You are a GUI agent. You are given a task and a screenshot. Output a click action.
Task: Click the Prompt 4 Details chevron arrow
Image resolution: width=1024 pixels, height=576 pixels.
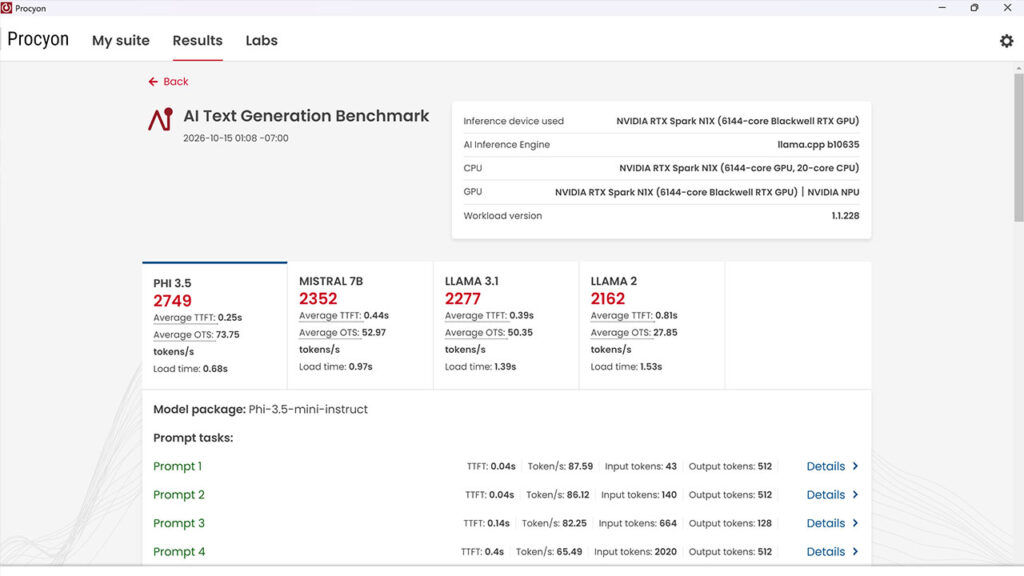pos(855,552)
